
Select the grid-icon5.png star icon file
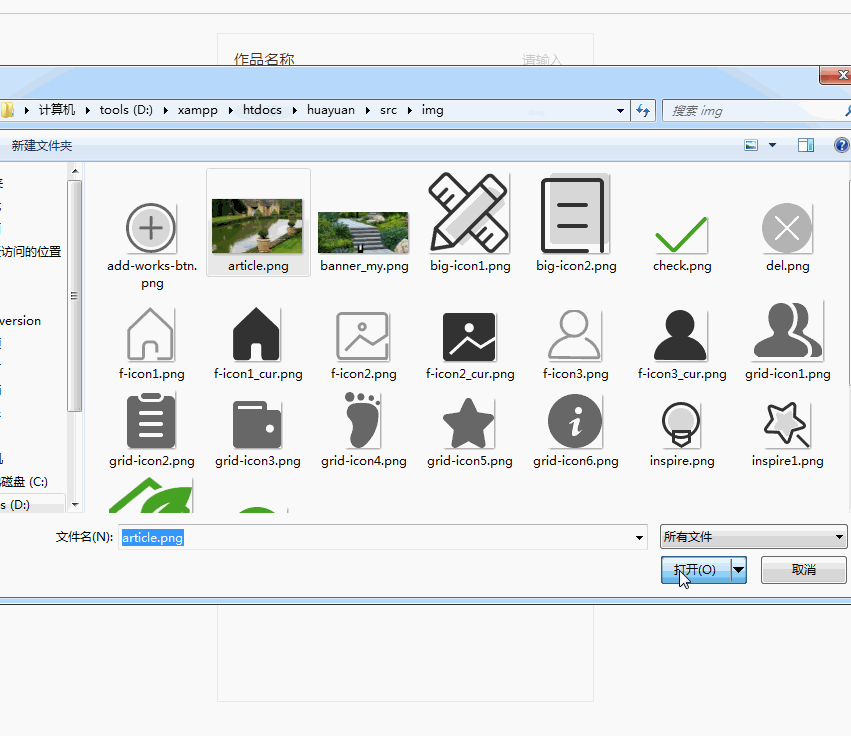pyautogui.click(x=469, y=424)
